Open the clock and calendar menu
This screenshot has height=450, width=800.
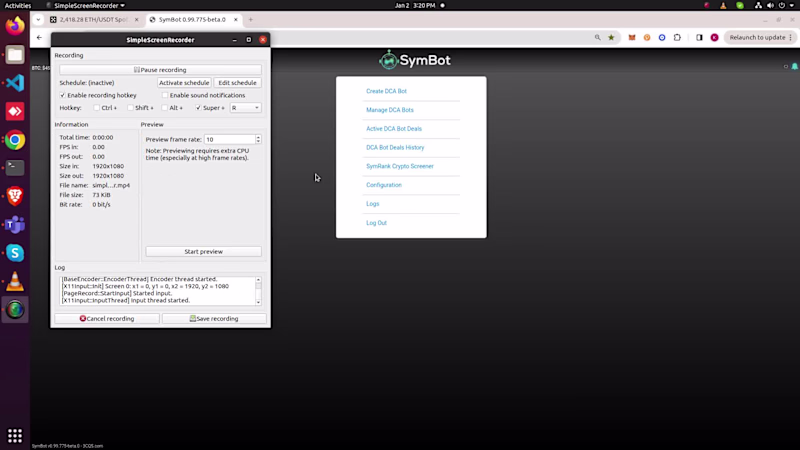[x=415, y=6]
